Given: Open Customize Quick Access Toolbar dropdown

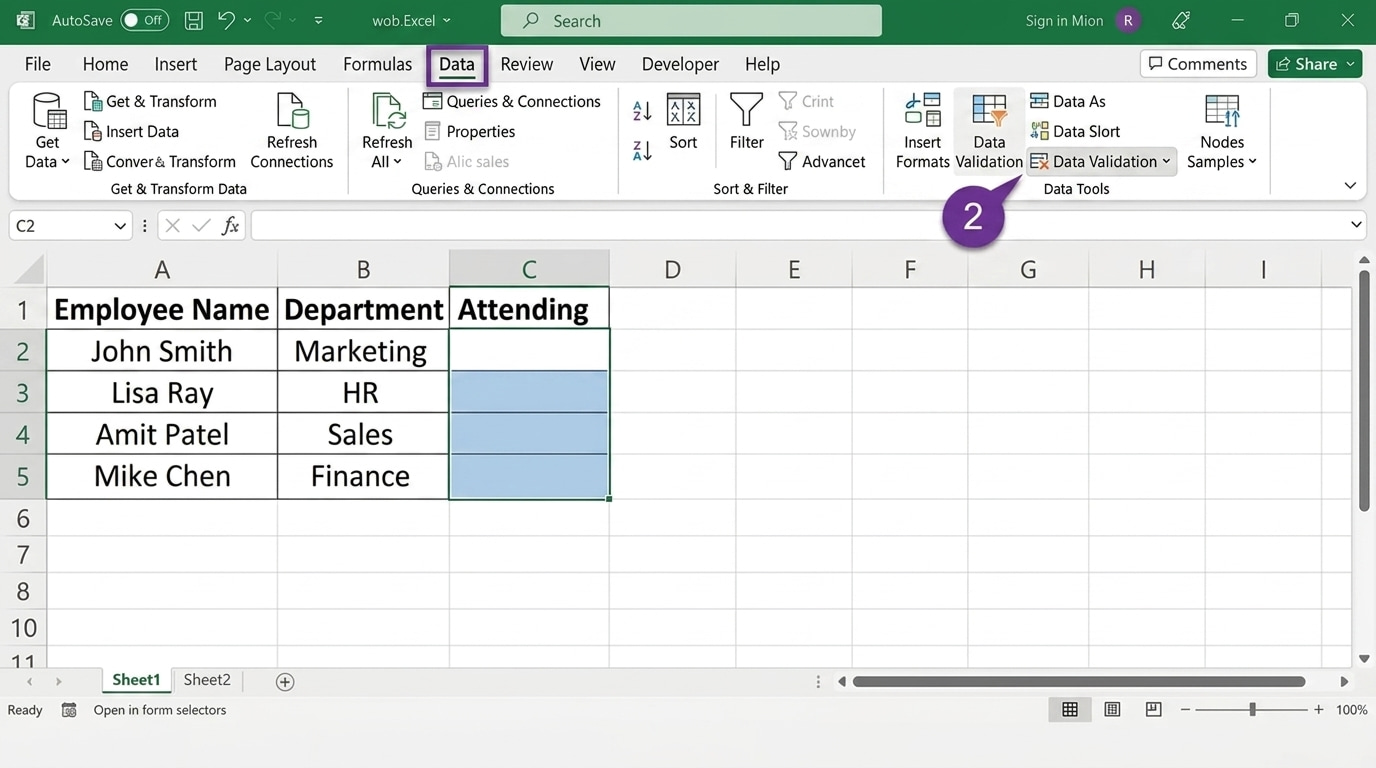Looking at the screenshot, I should pyautogui.click(x=318, y=20).
